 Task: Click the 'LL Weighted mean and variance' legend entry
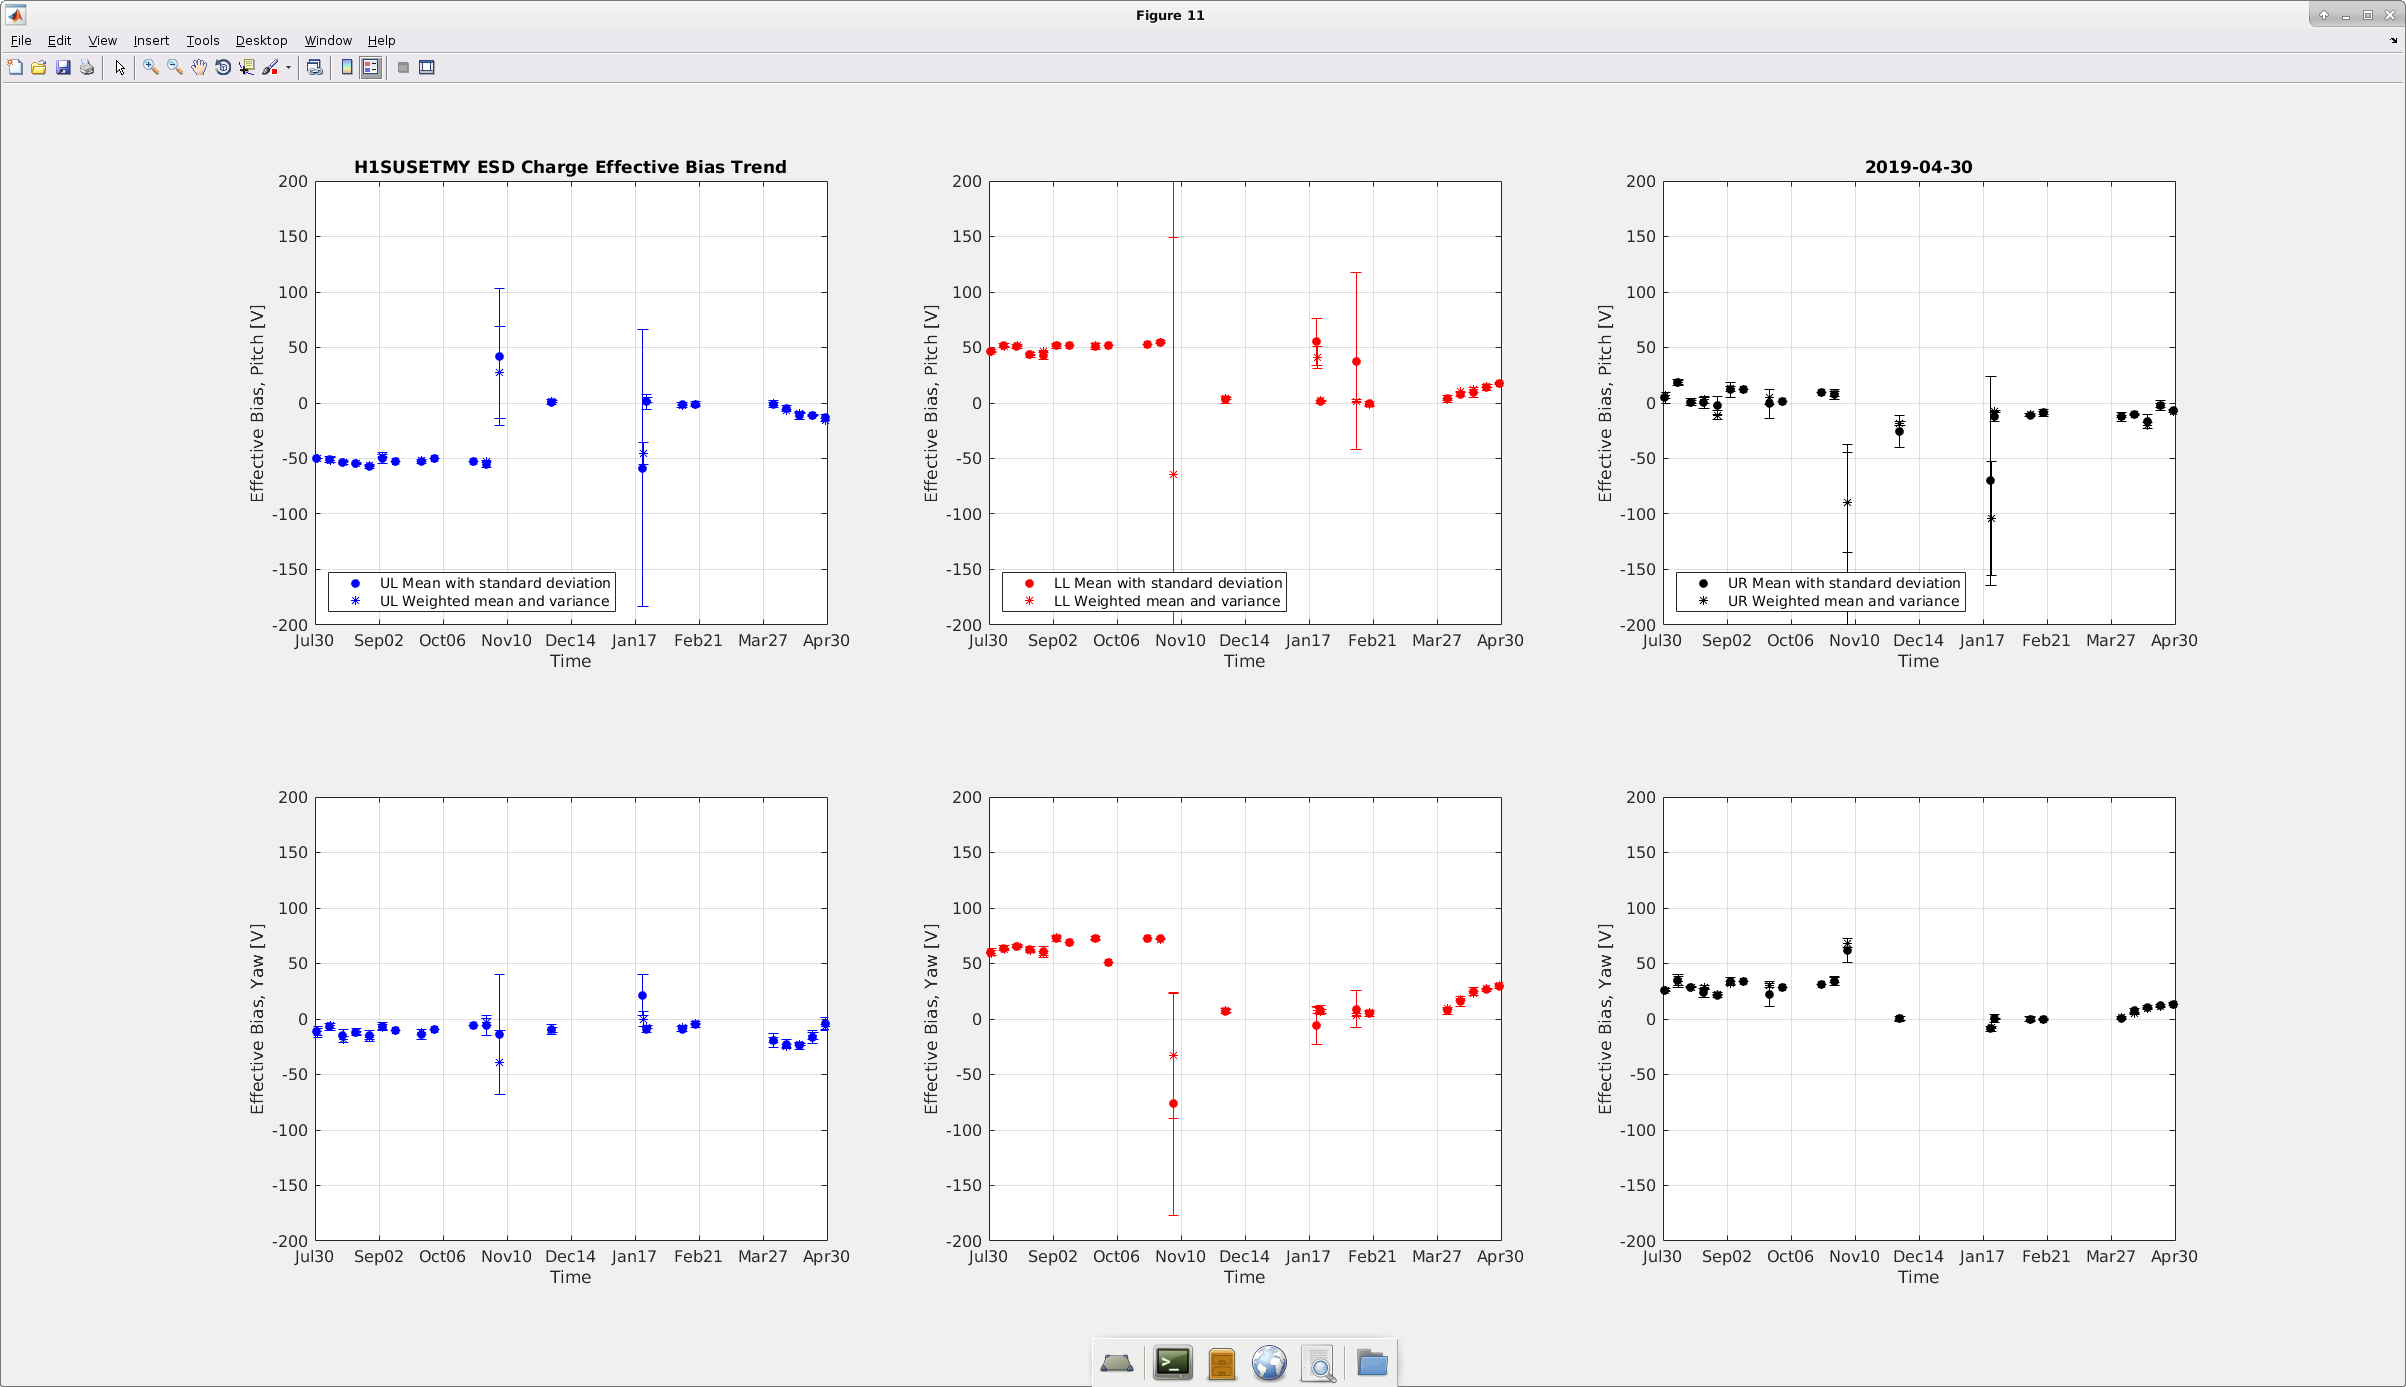[x=1167, y=601]
